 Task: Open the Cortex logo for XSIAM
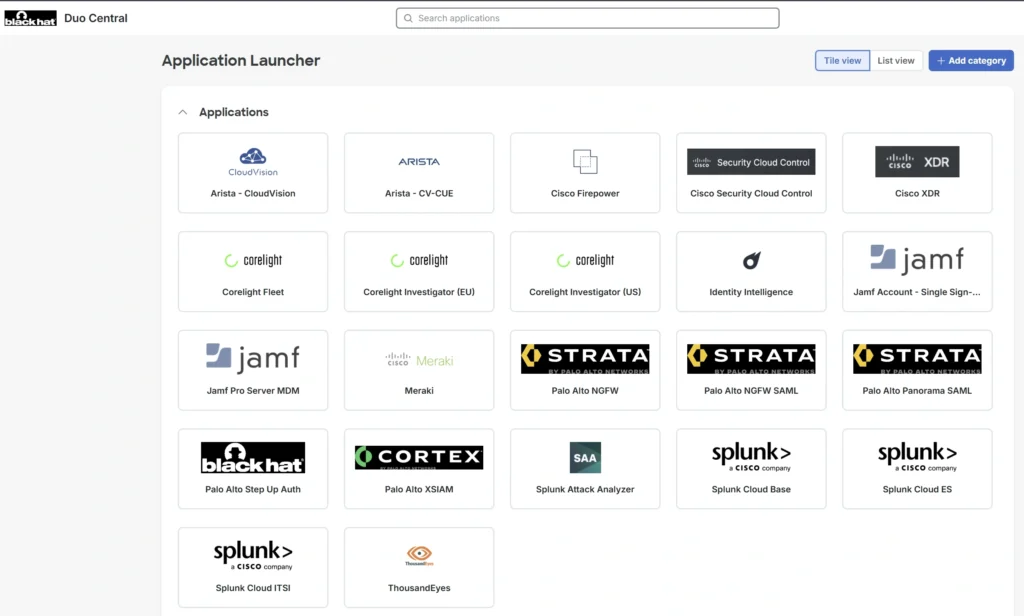coord(419,457)
